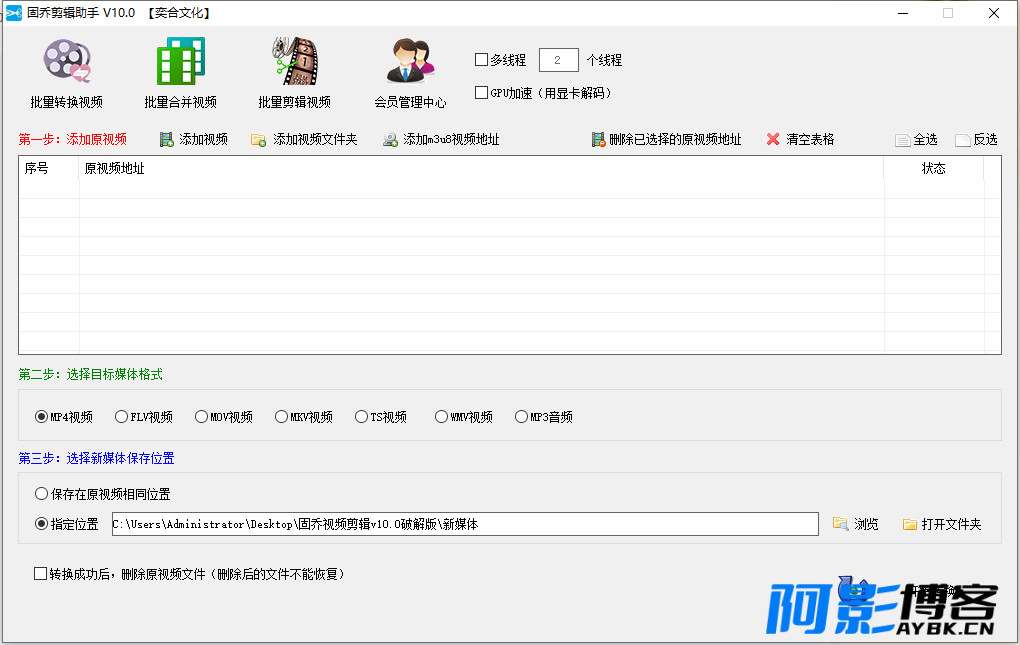Image resolution: width=1020 pixels, height=645 pixels.
Task: Close the 固乔剪辑助手 window
Action: tap(994, 13)
